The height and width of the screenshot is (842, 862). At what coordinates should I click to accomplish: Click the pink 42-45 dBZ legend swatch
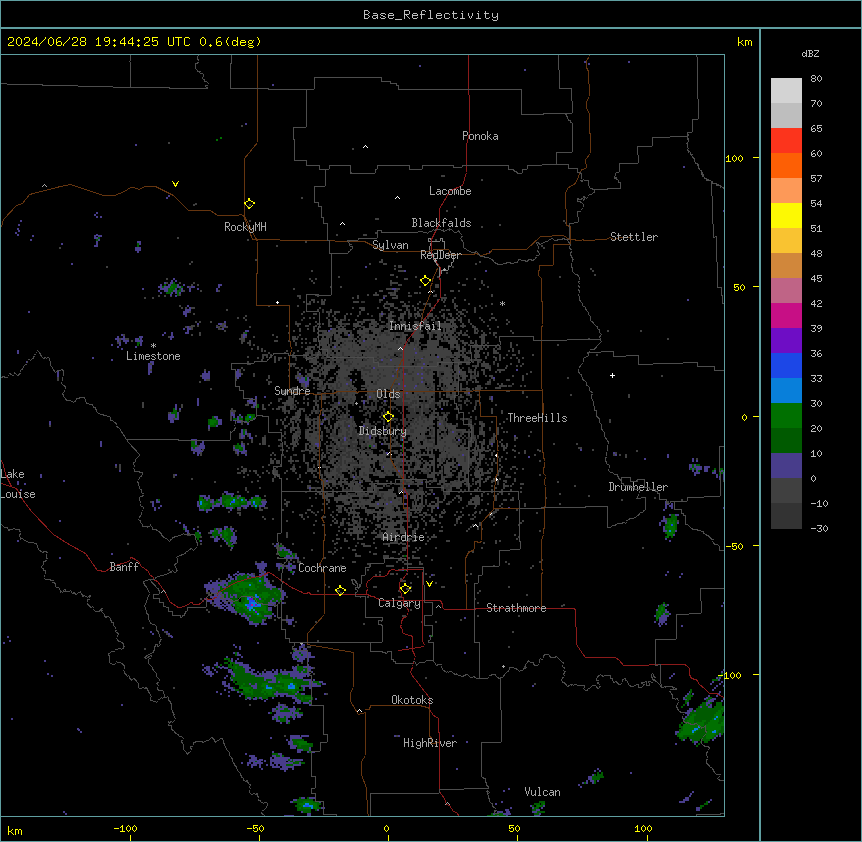coord(786,290)
